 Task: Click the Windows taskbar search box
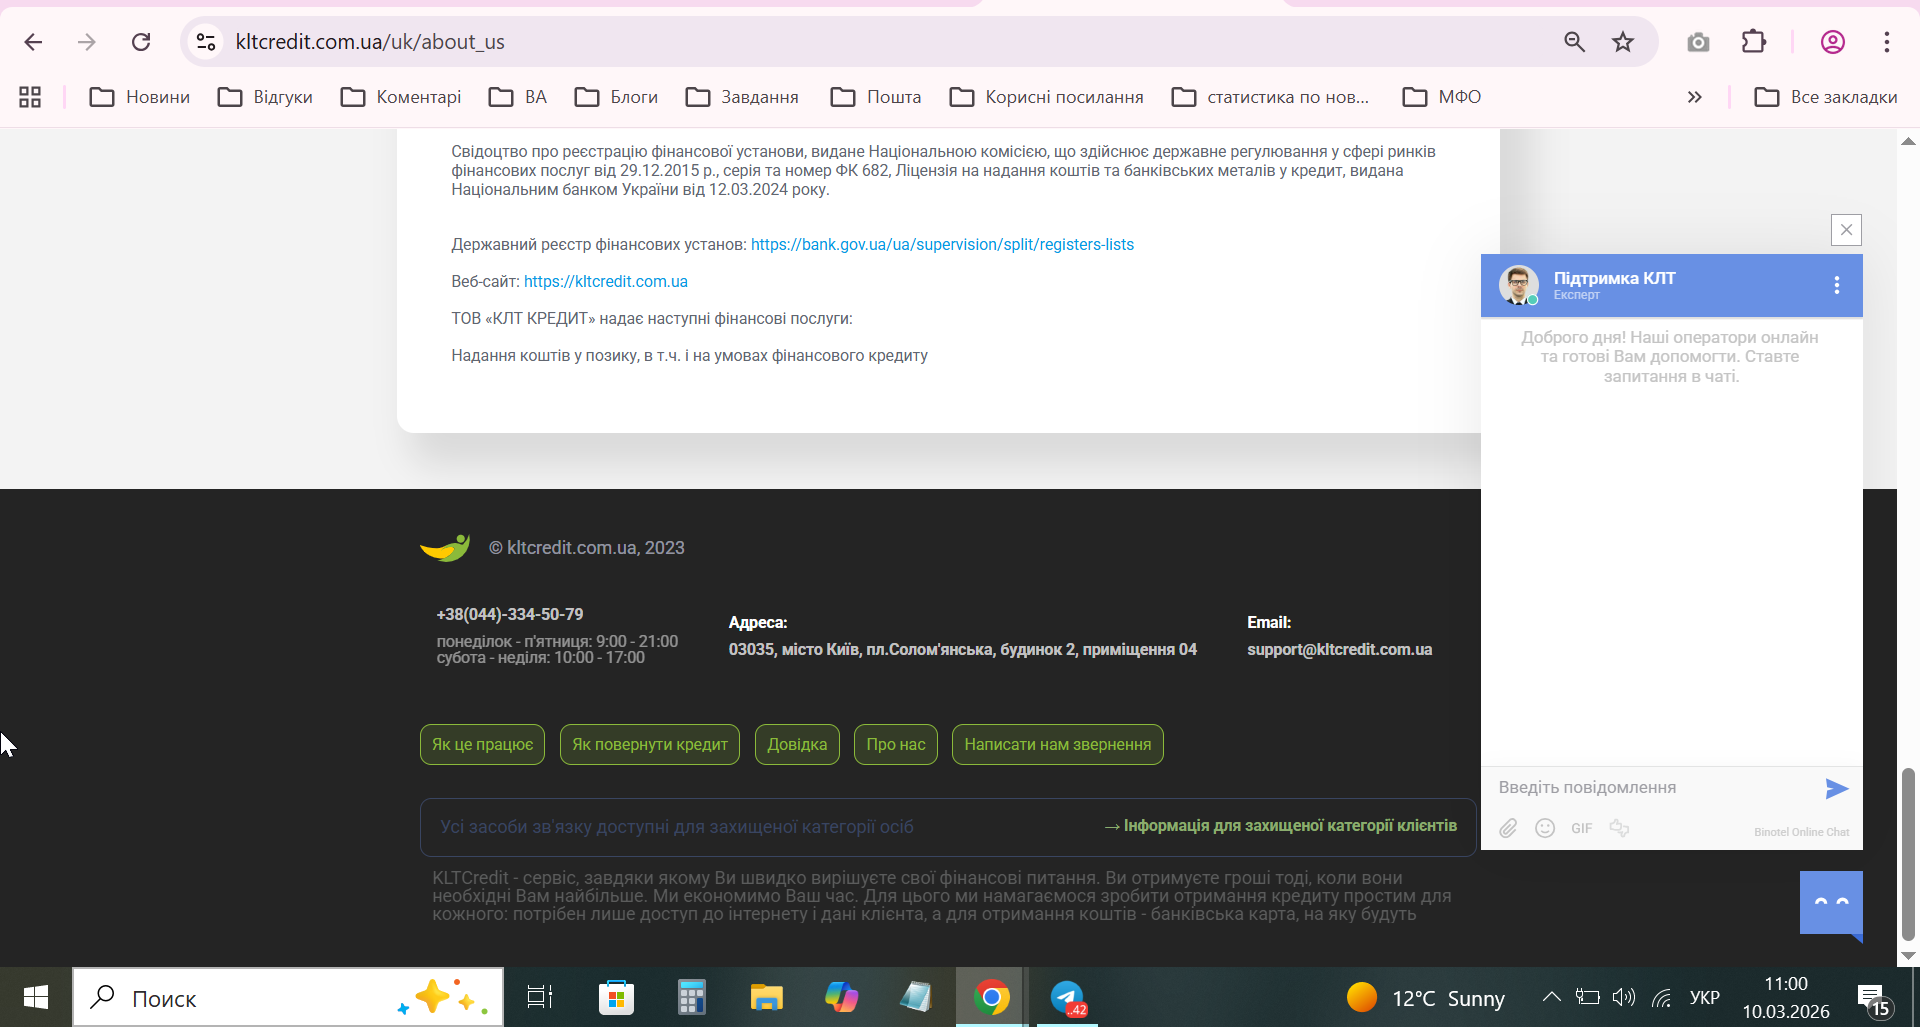[x=288, y=997]
